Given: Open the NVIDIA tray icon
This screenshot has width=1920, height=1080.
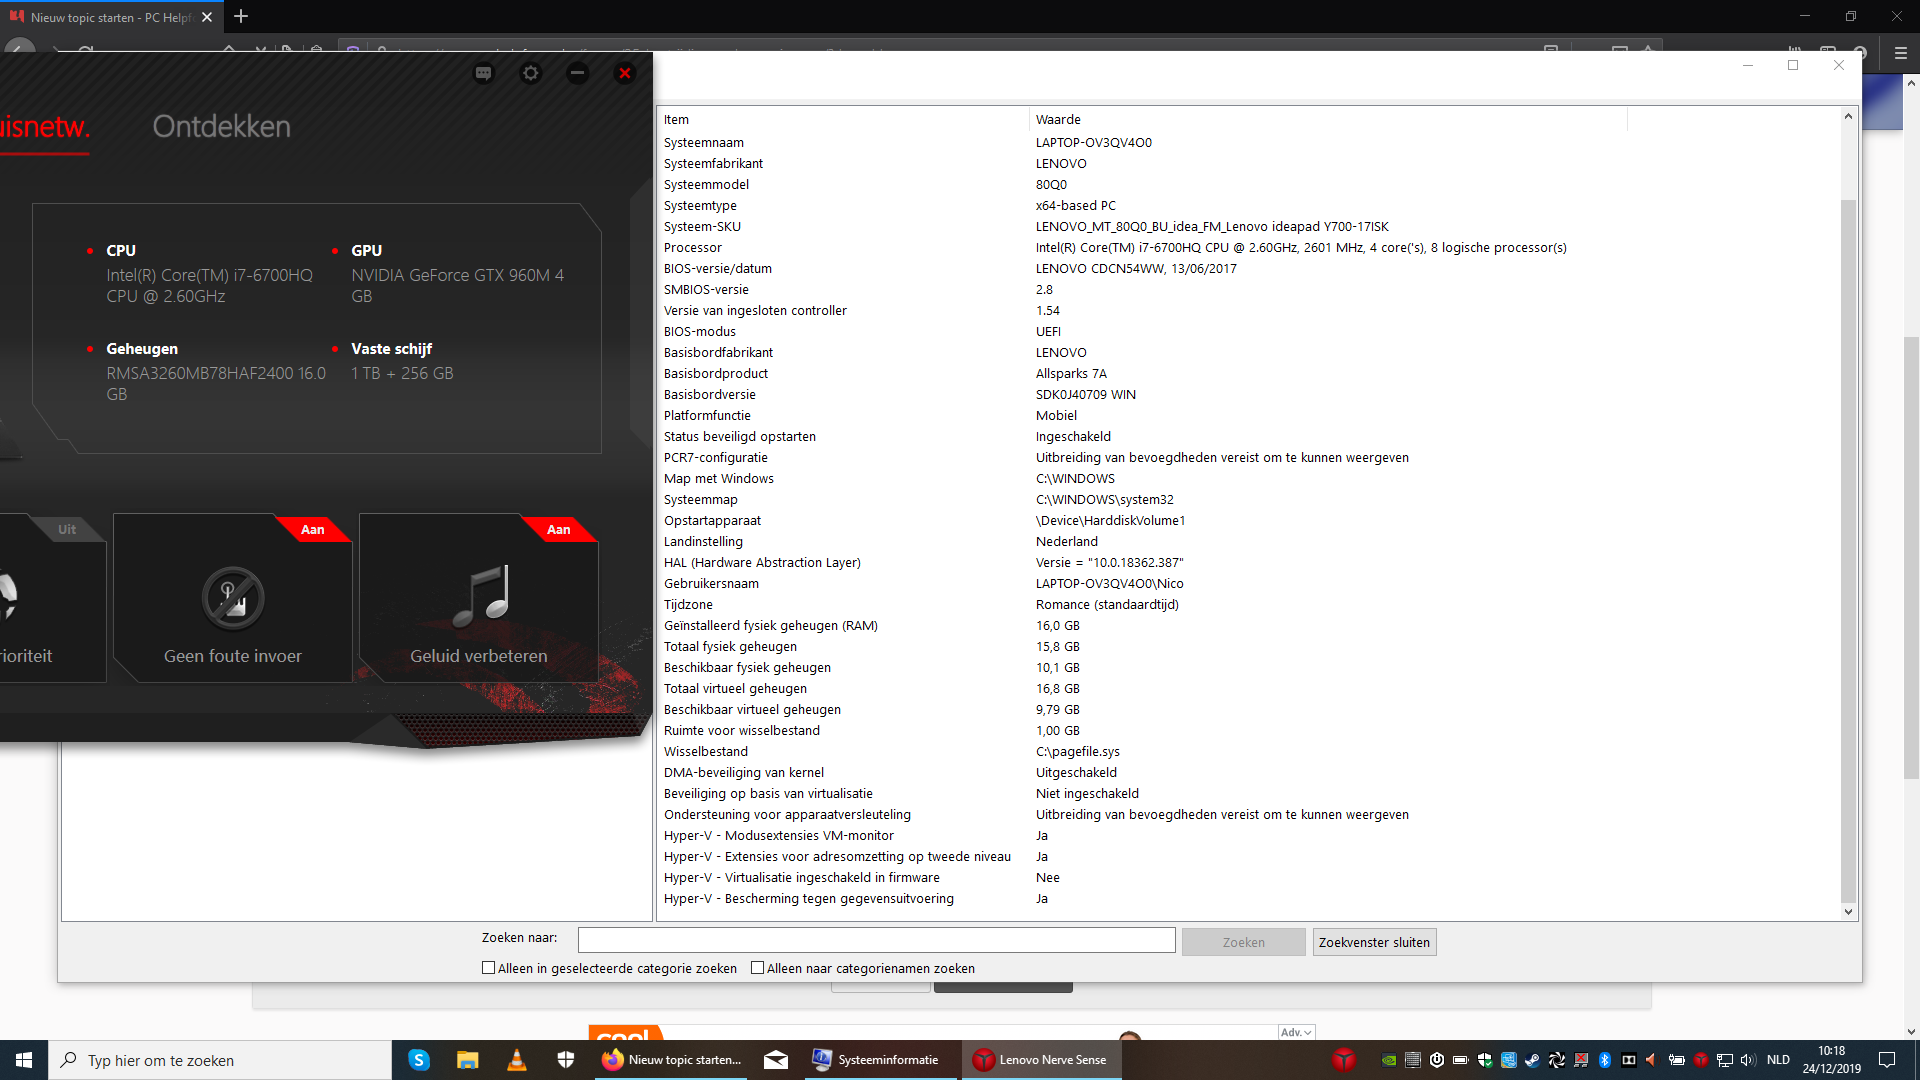Looking at the screenshot, I should (1389, 1060).
